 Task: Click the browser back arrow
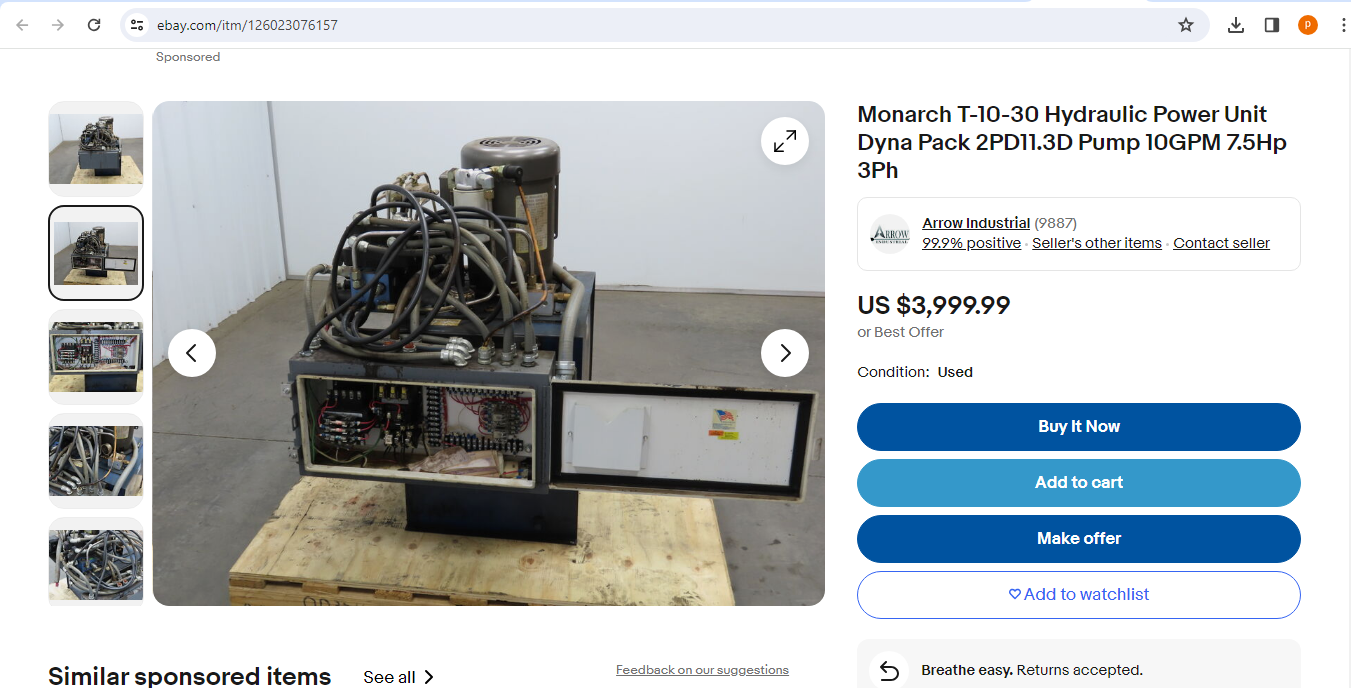click(22, 25)
